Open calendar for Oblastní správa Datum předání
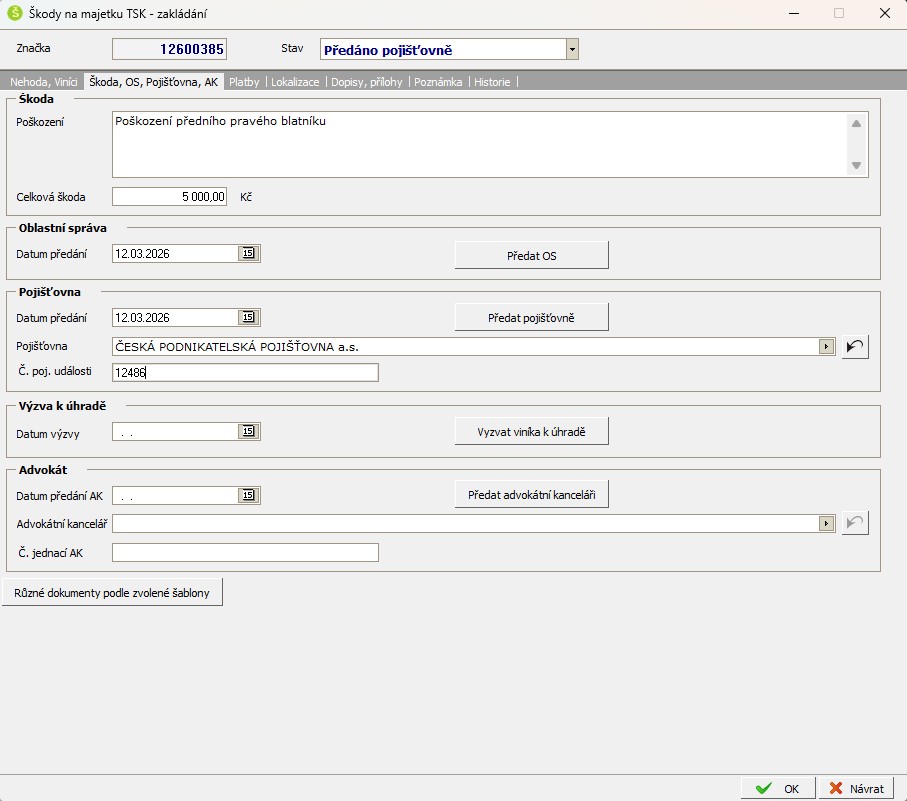 tap(249, 254)
